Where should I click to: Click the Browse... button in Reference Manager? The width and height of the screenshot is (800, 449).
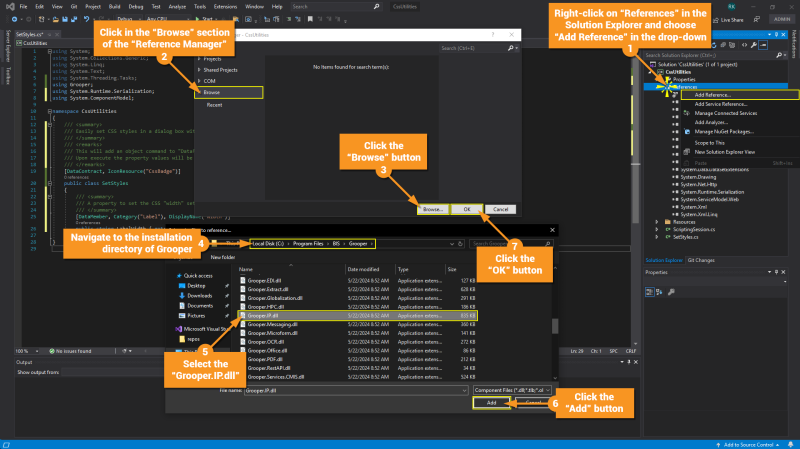[433, 209]
